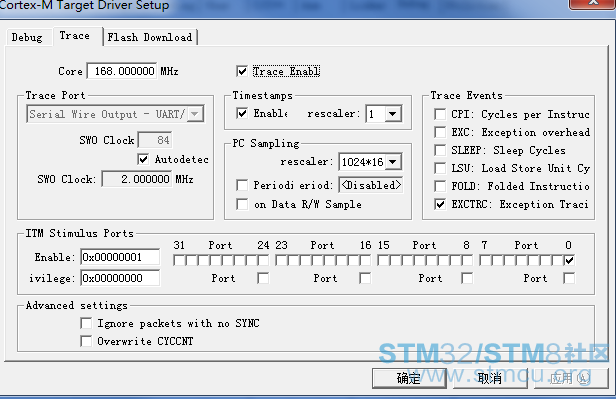Click the 取消 (Cancel) button
616x399 pixels.
coord(490,378)
